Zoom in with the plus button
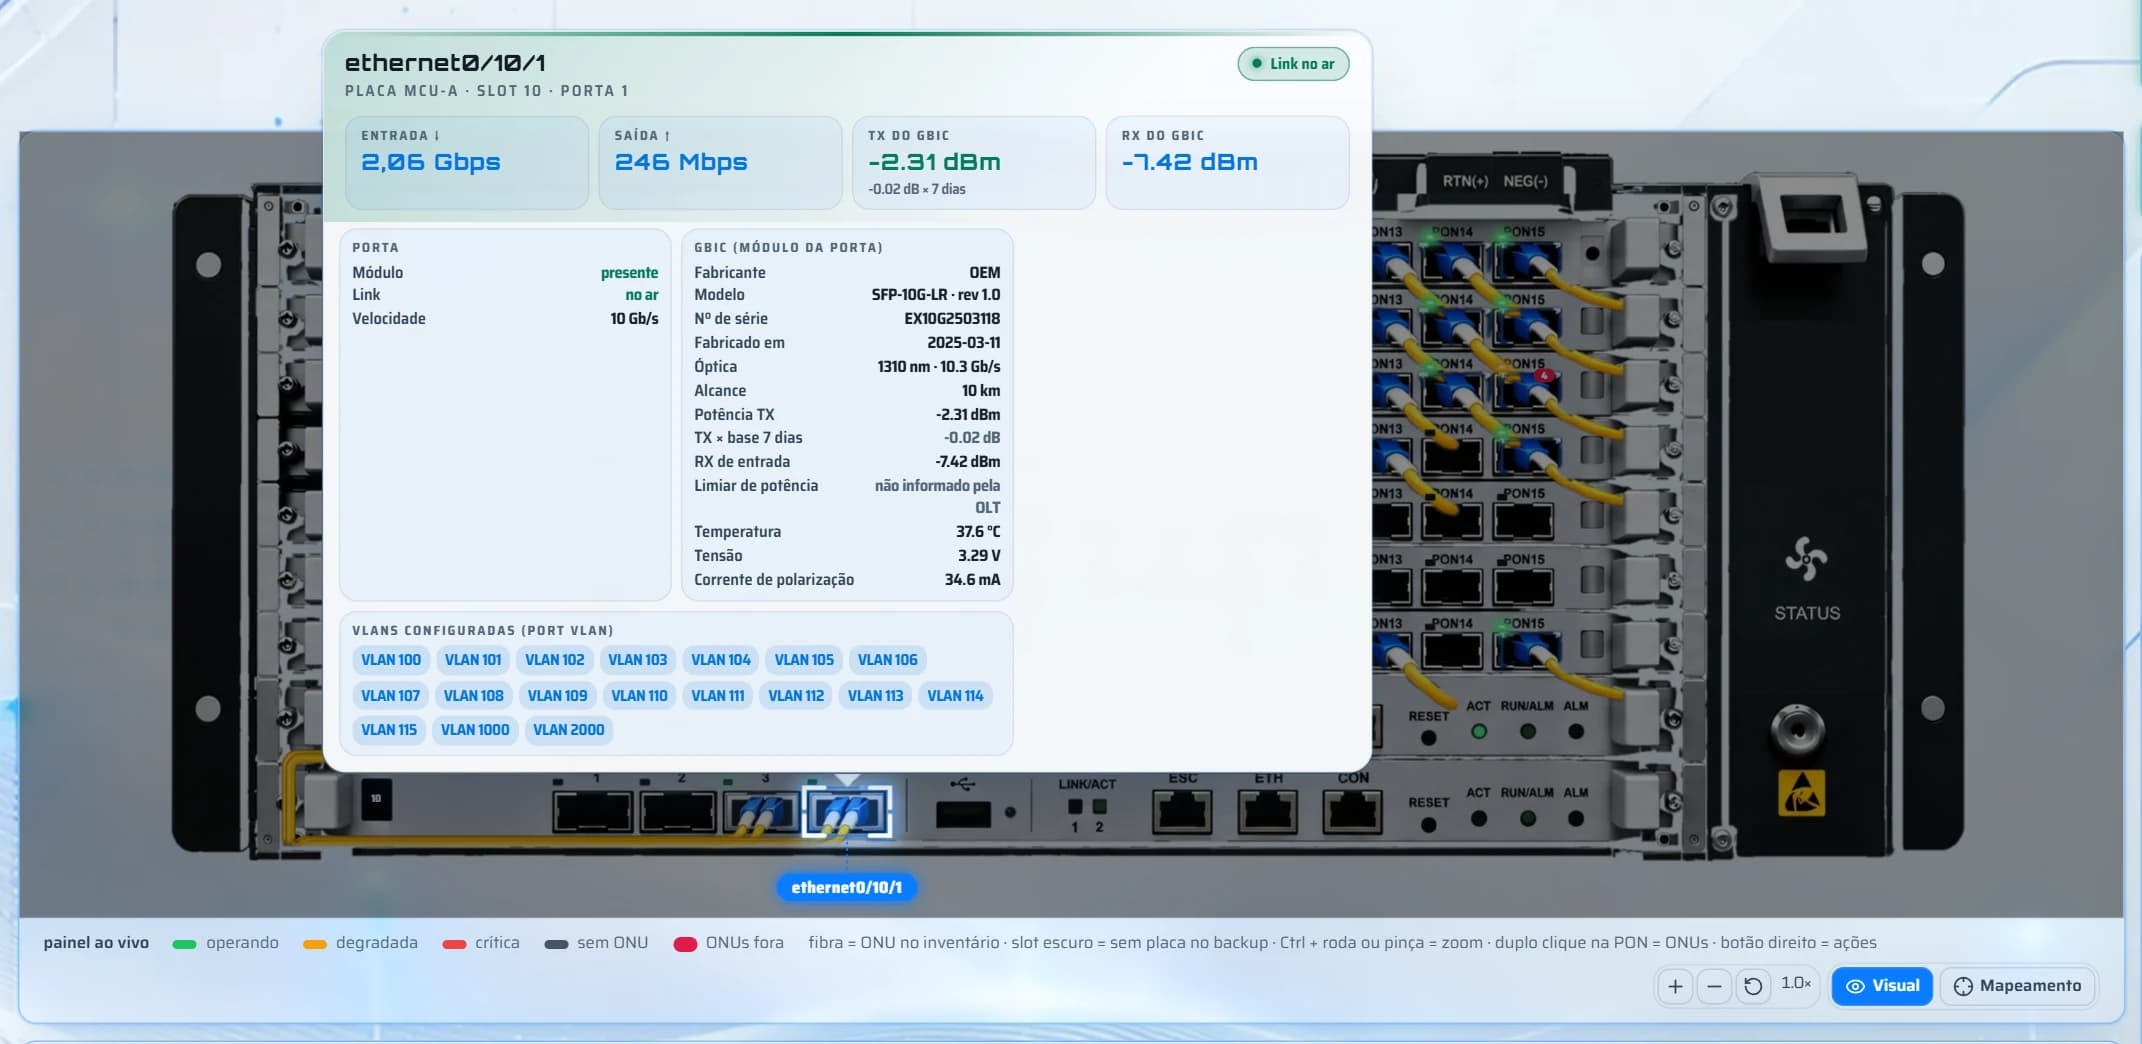Image resolution: width=2142 pixels, height=1044 pixels. click(1675, 986)
